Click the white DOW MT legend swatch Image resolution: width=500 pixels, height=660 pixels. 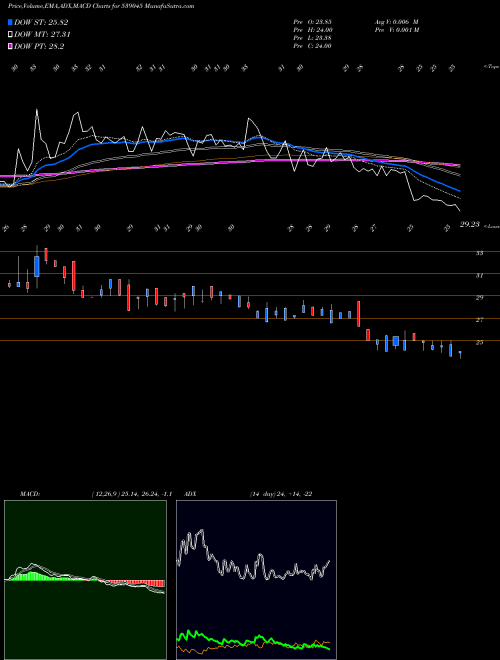10,35
